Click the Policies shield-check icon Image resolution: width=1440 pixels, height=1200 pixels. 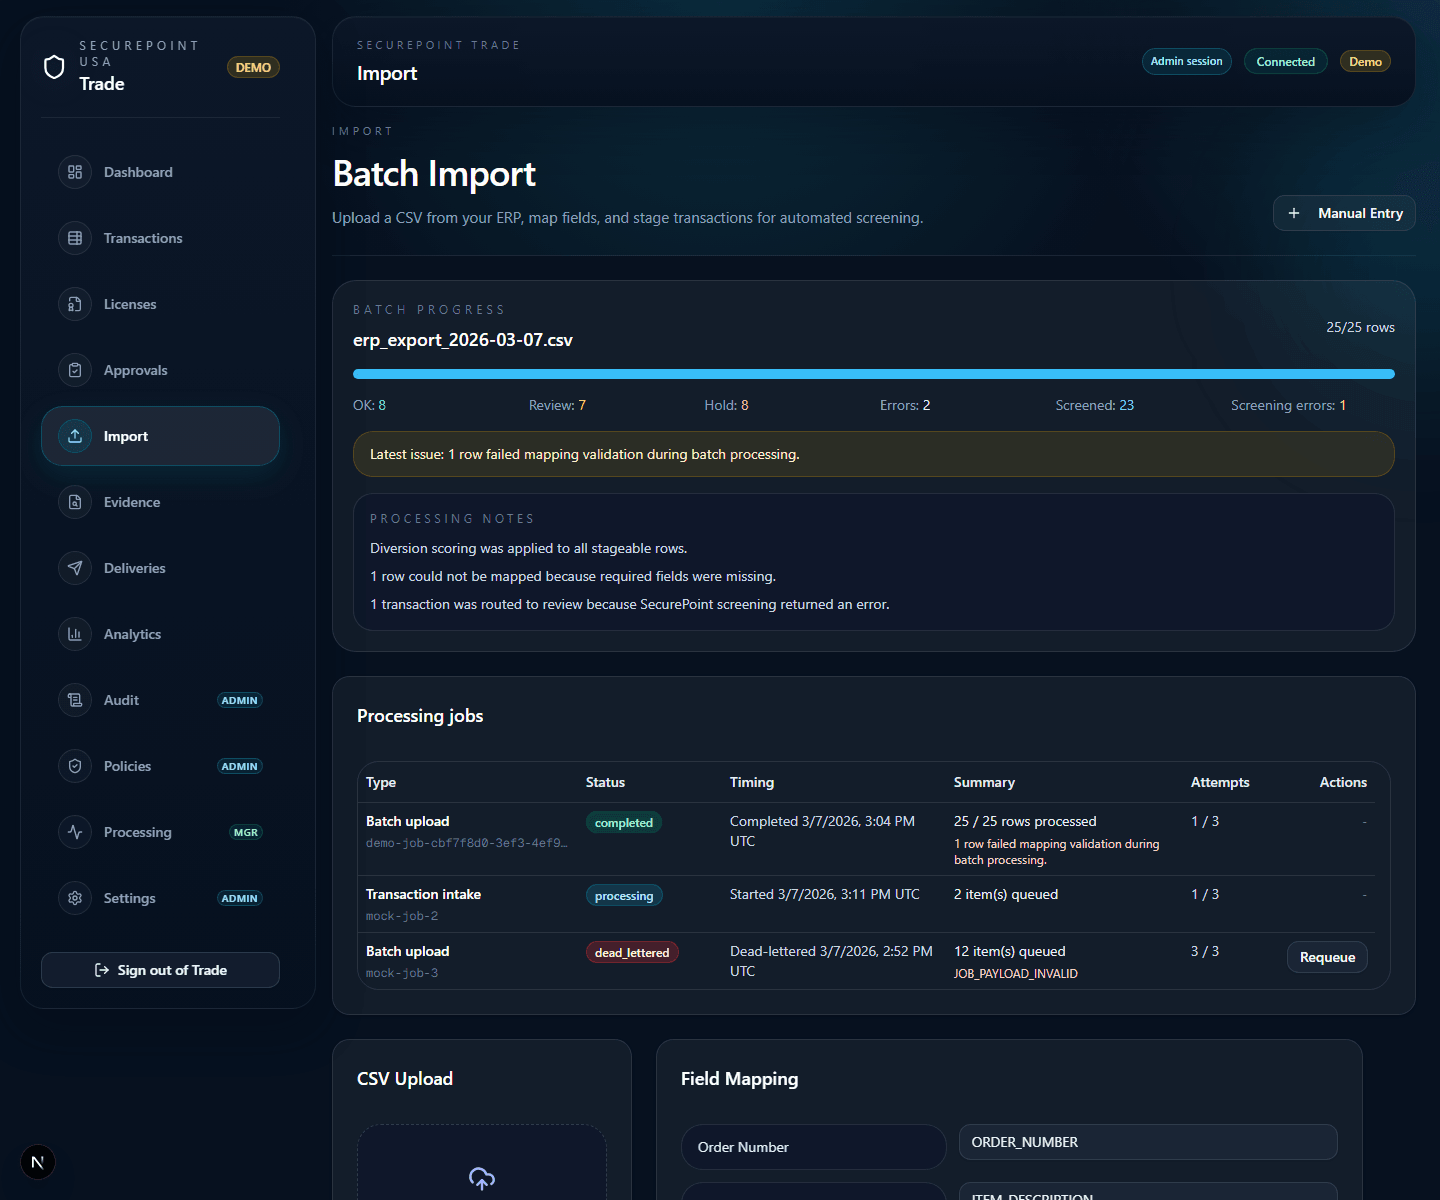tap(75, 766)
